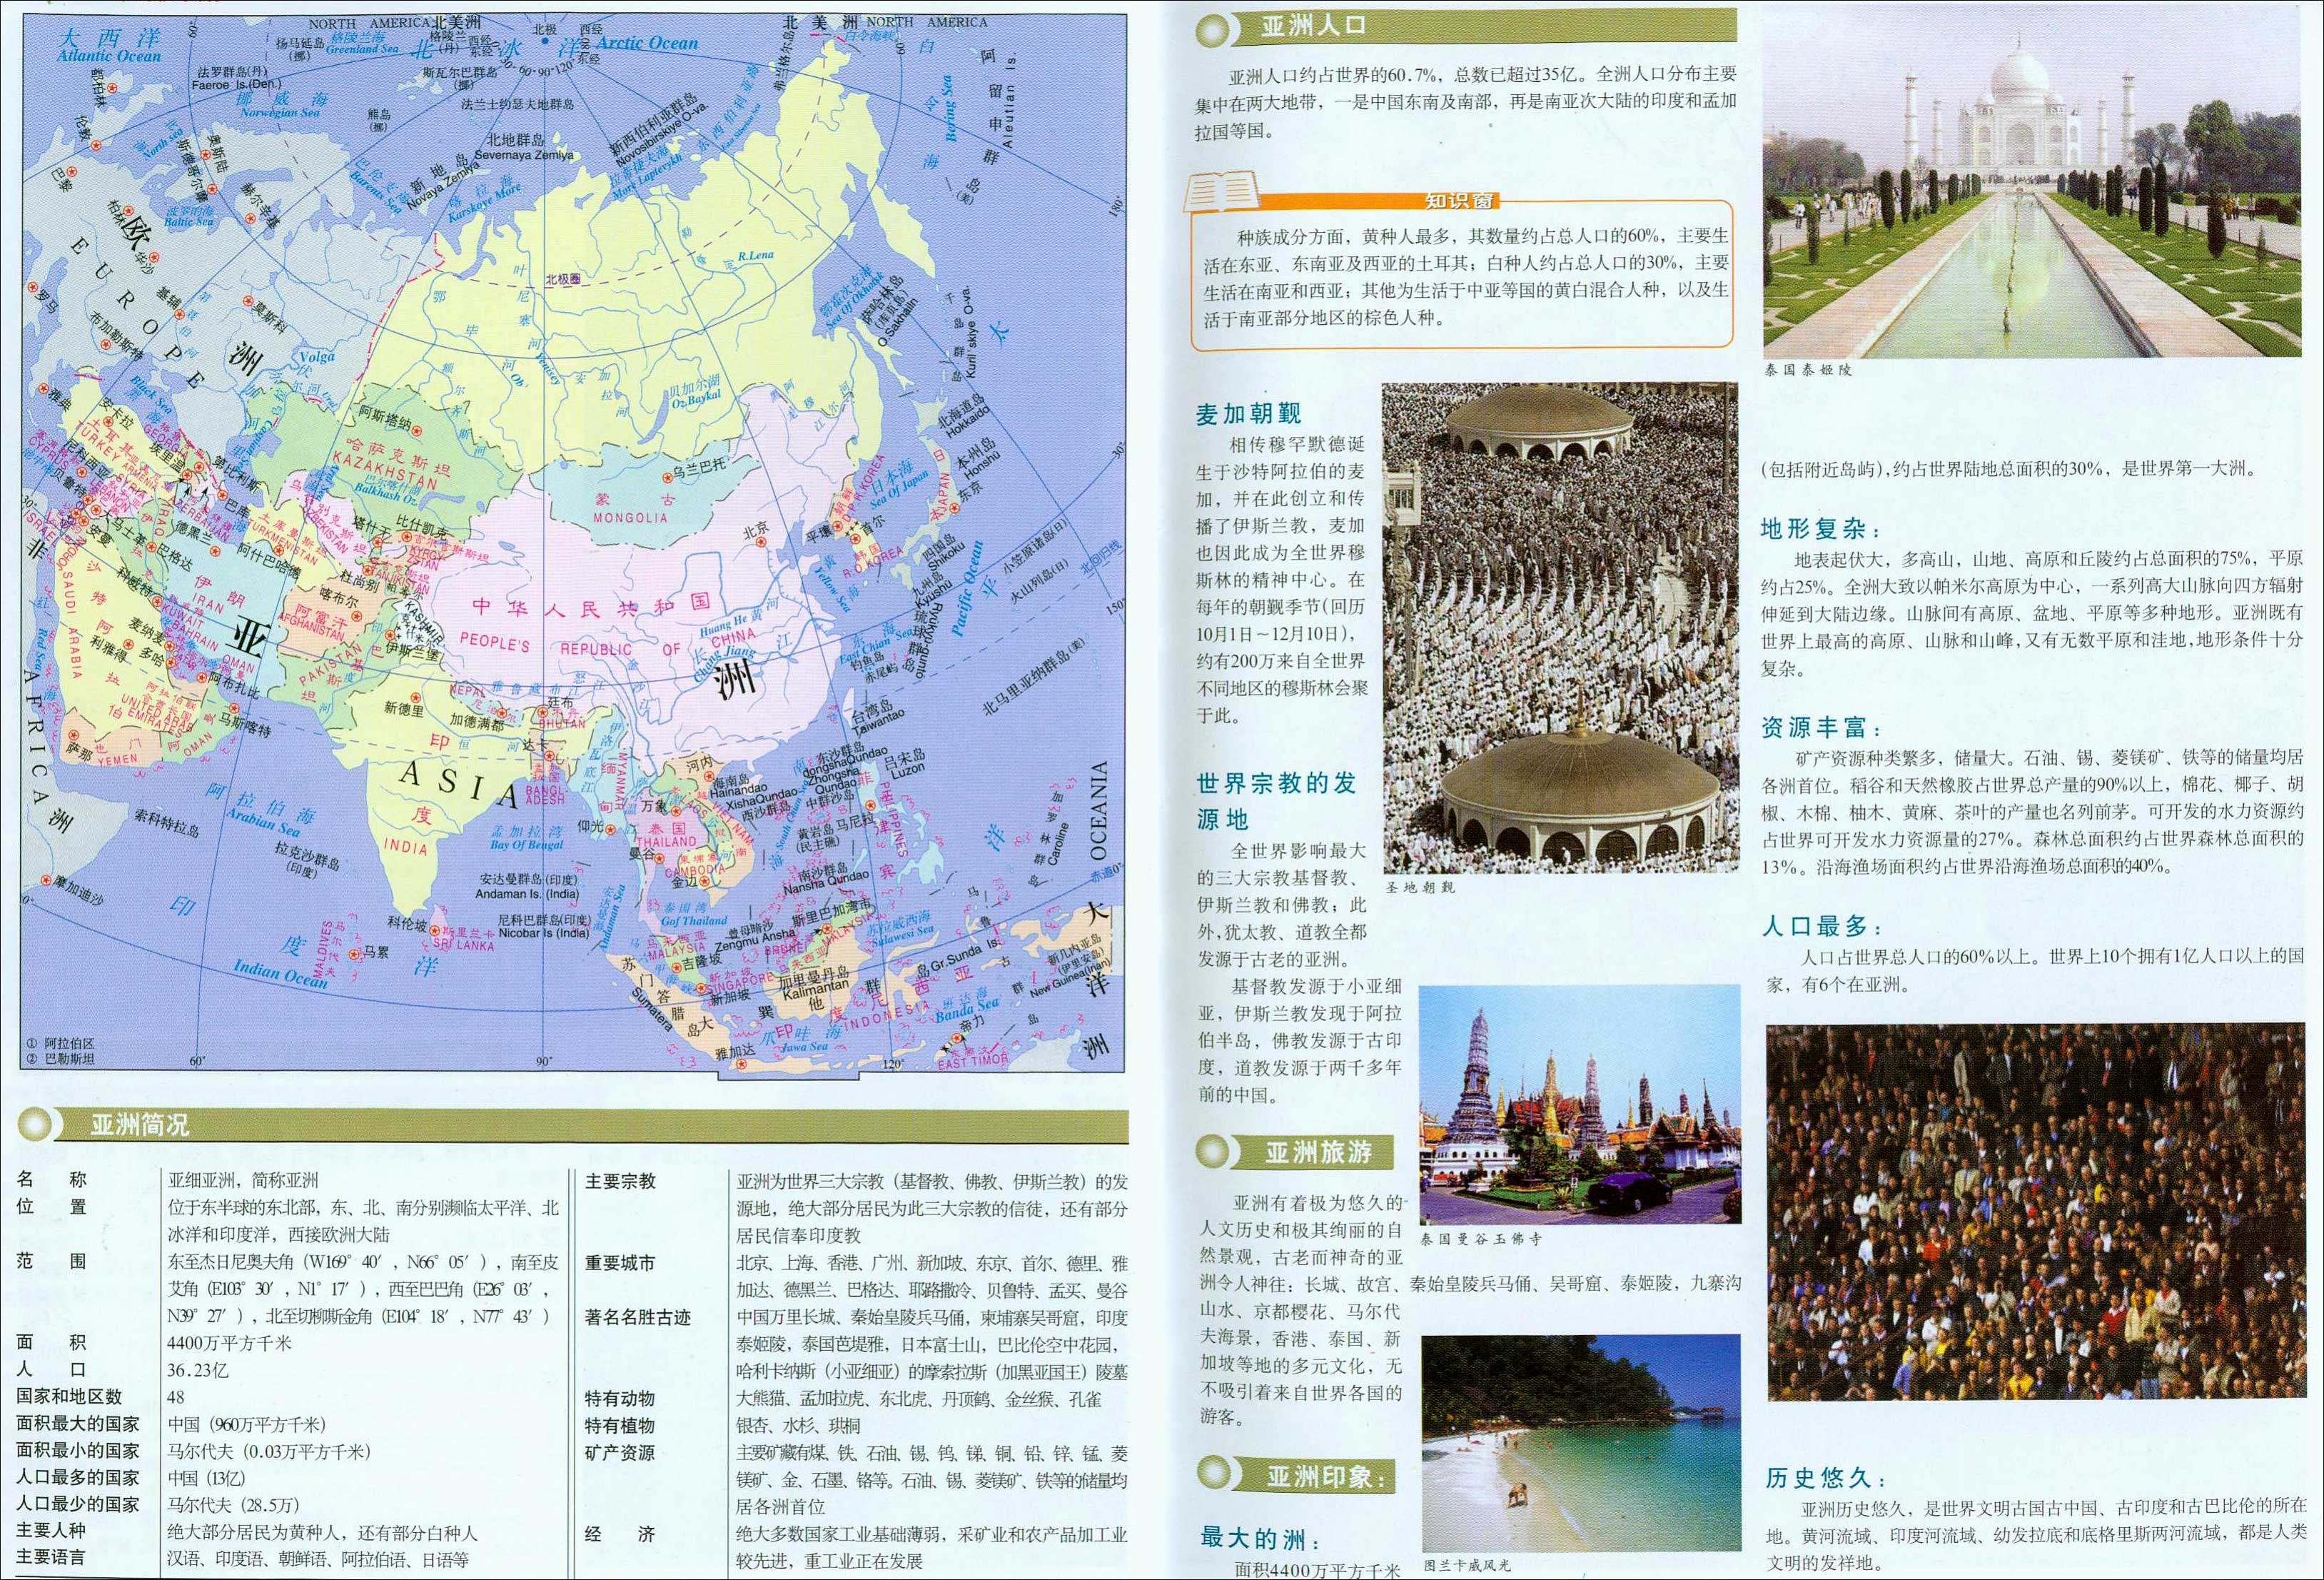Viewport: 2324px width, 1580px height.
Task: Click the round bullet icon beside 亚洲简况
Action: (36, 1124)
